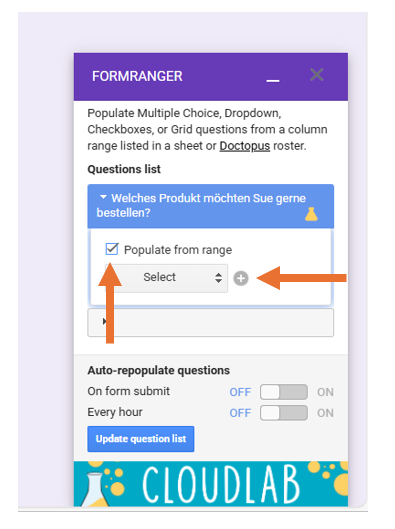Click the Update question list button
This screenshot has height=529, width=395.
(x=141, y=439)
